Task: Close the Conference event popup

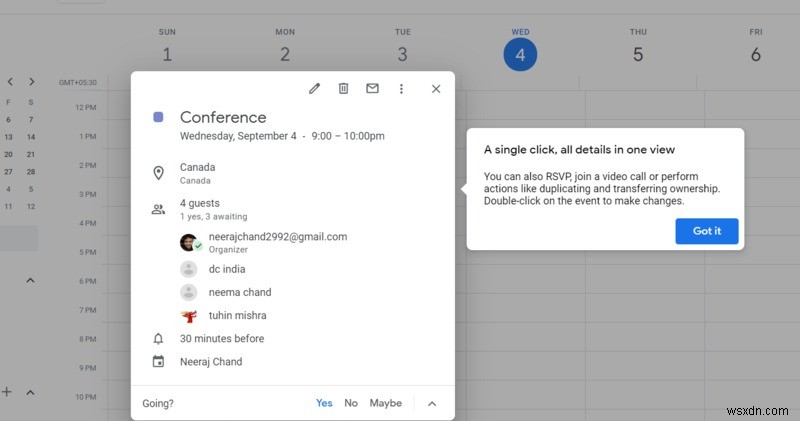Action: point(436,89)
